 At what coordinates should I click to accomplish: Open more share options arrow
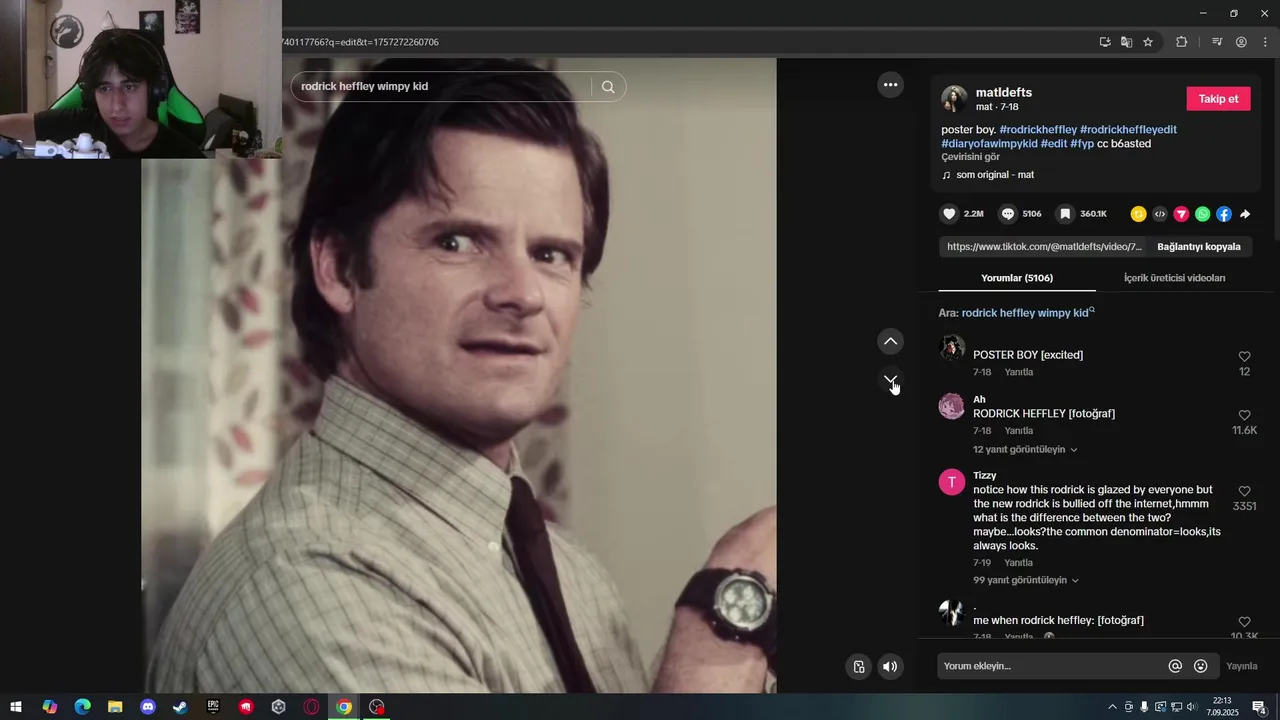(x=1245, y=214)
